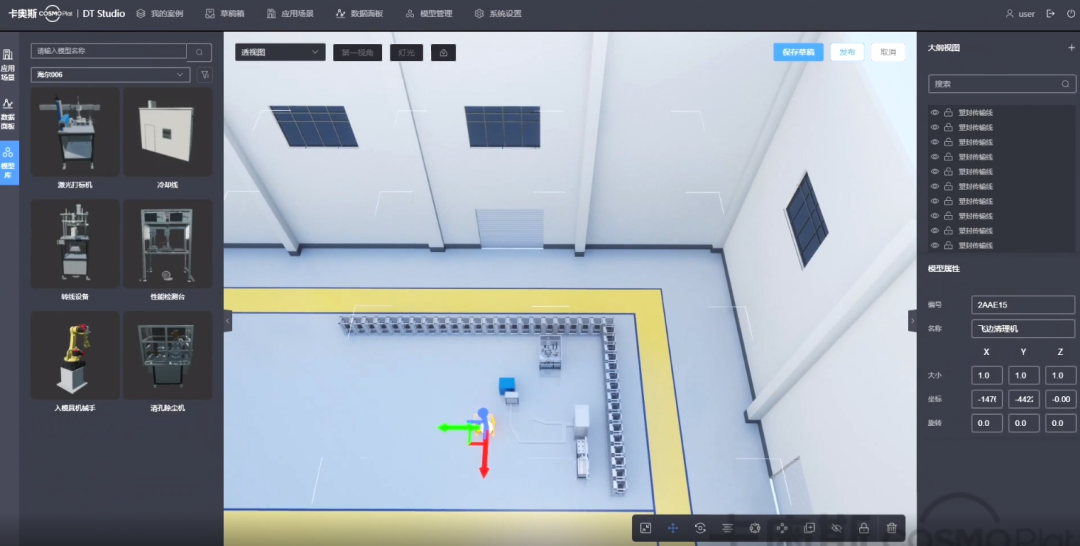The width and height of the screenshot is (1080, 546).
Task: Open the 透视图 view dropdown
Action: (280, 52)
